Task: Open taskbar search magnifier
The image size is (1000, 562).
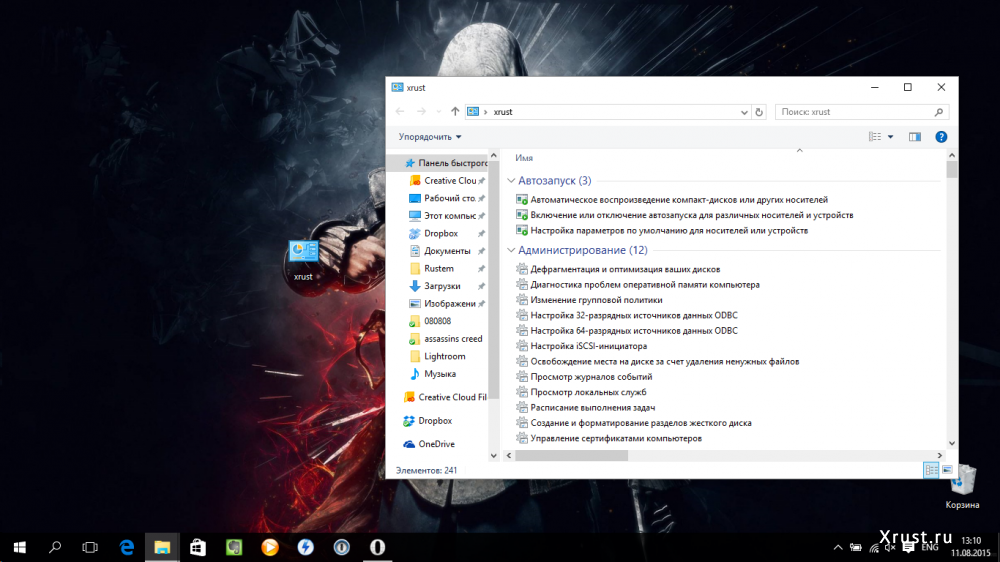Action: click(x=55, y=547)
